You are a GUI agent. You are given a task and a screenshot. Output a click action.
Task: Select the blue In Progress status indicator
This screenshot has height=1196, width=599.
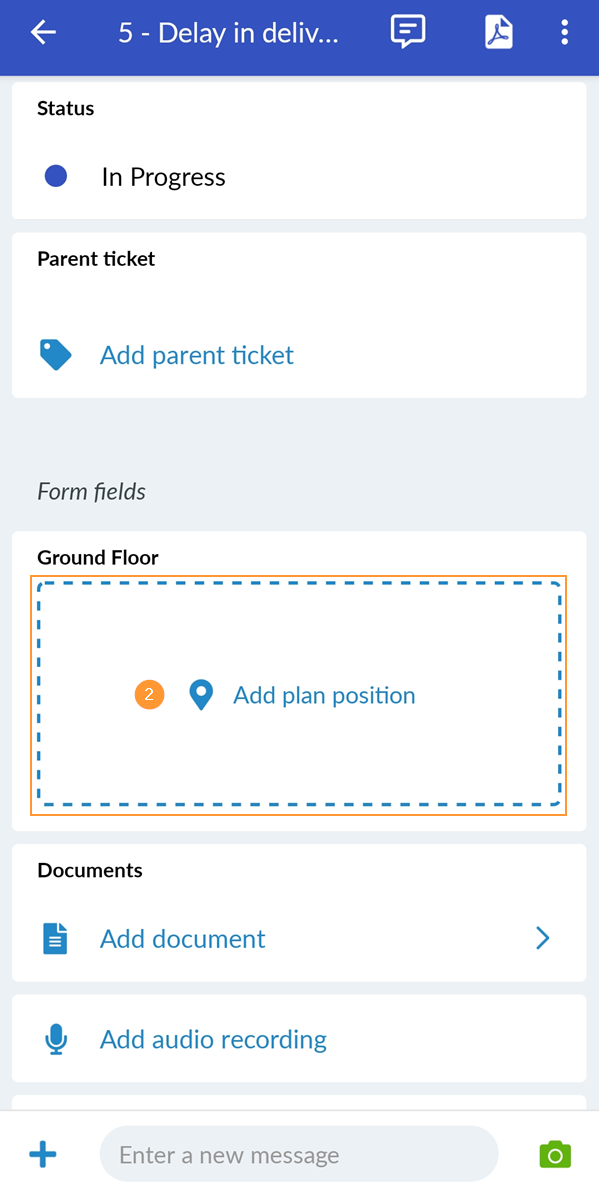[56, 175]
